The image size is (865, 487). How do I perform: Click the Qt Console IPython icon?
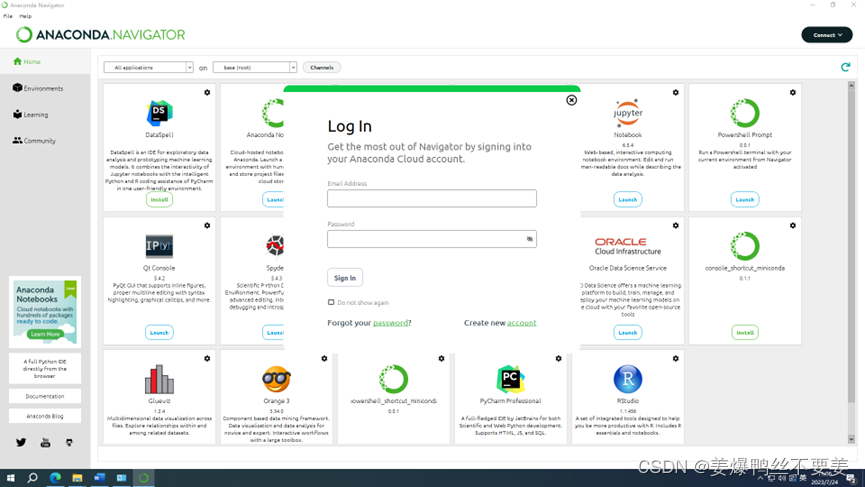click(x=159, y=246)
